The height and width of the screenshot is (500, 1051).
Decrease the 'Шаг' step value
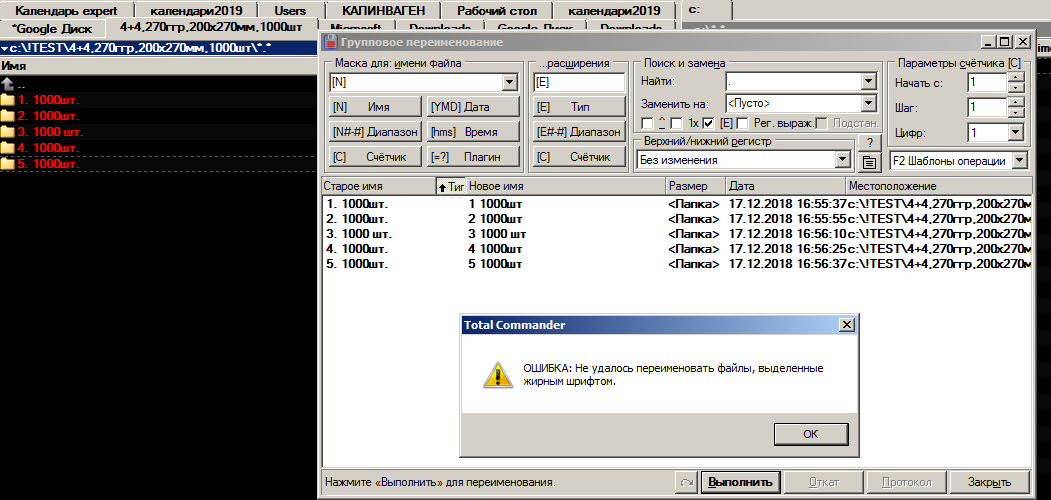click(x=1016, y=113)
